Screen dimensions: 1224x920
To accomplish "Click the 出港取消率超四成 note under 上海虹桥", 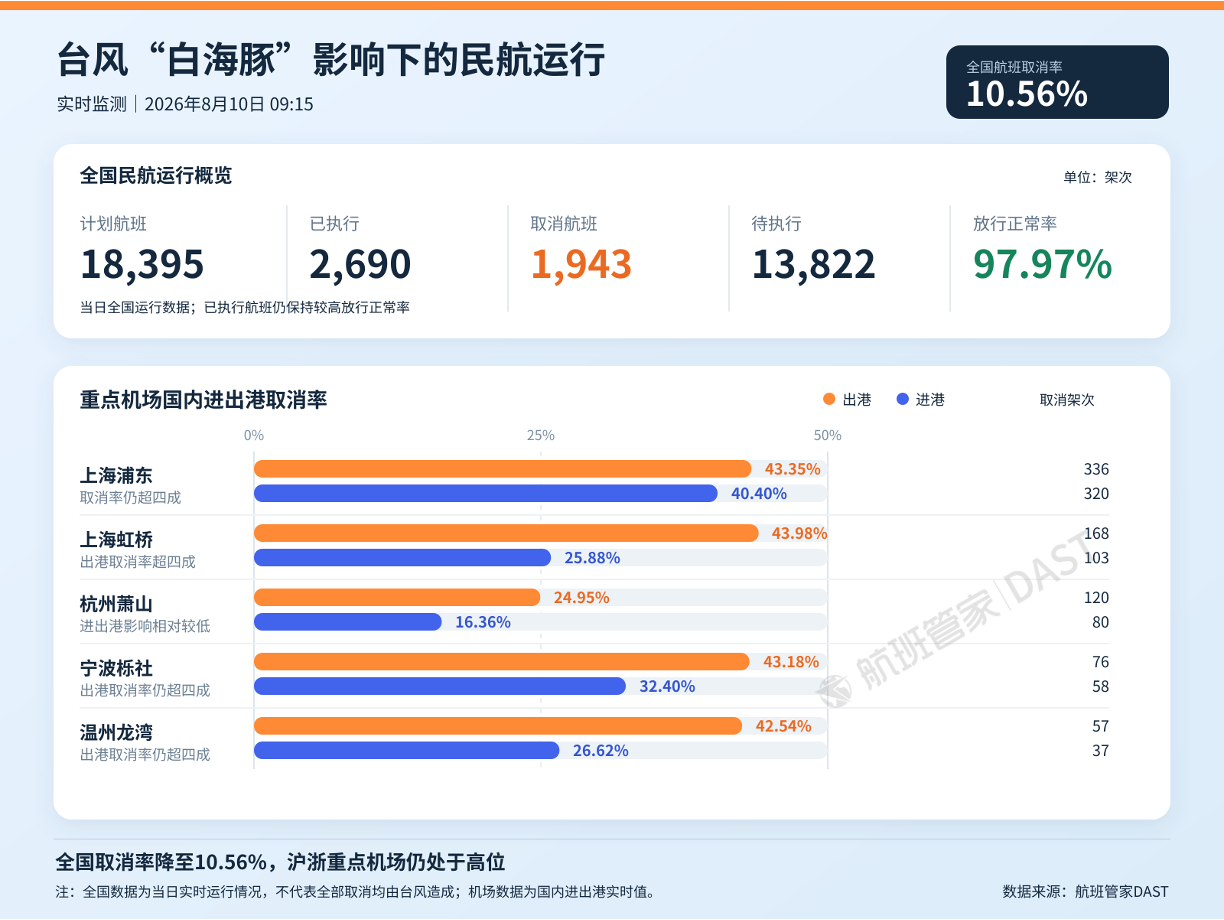I will (138, 562).
